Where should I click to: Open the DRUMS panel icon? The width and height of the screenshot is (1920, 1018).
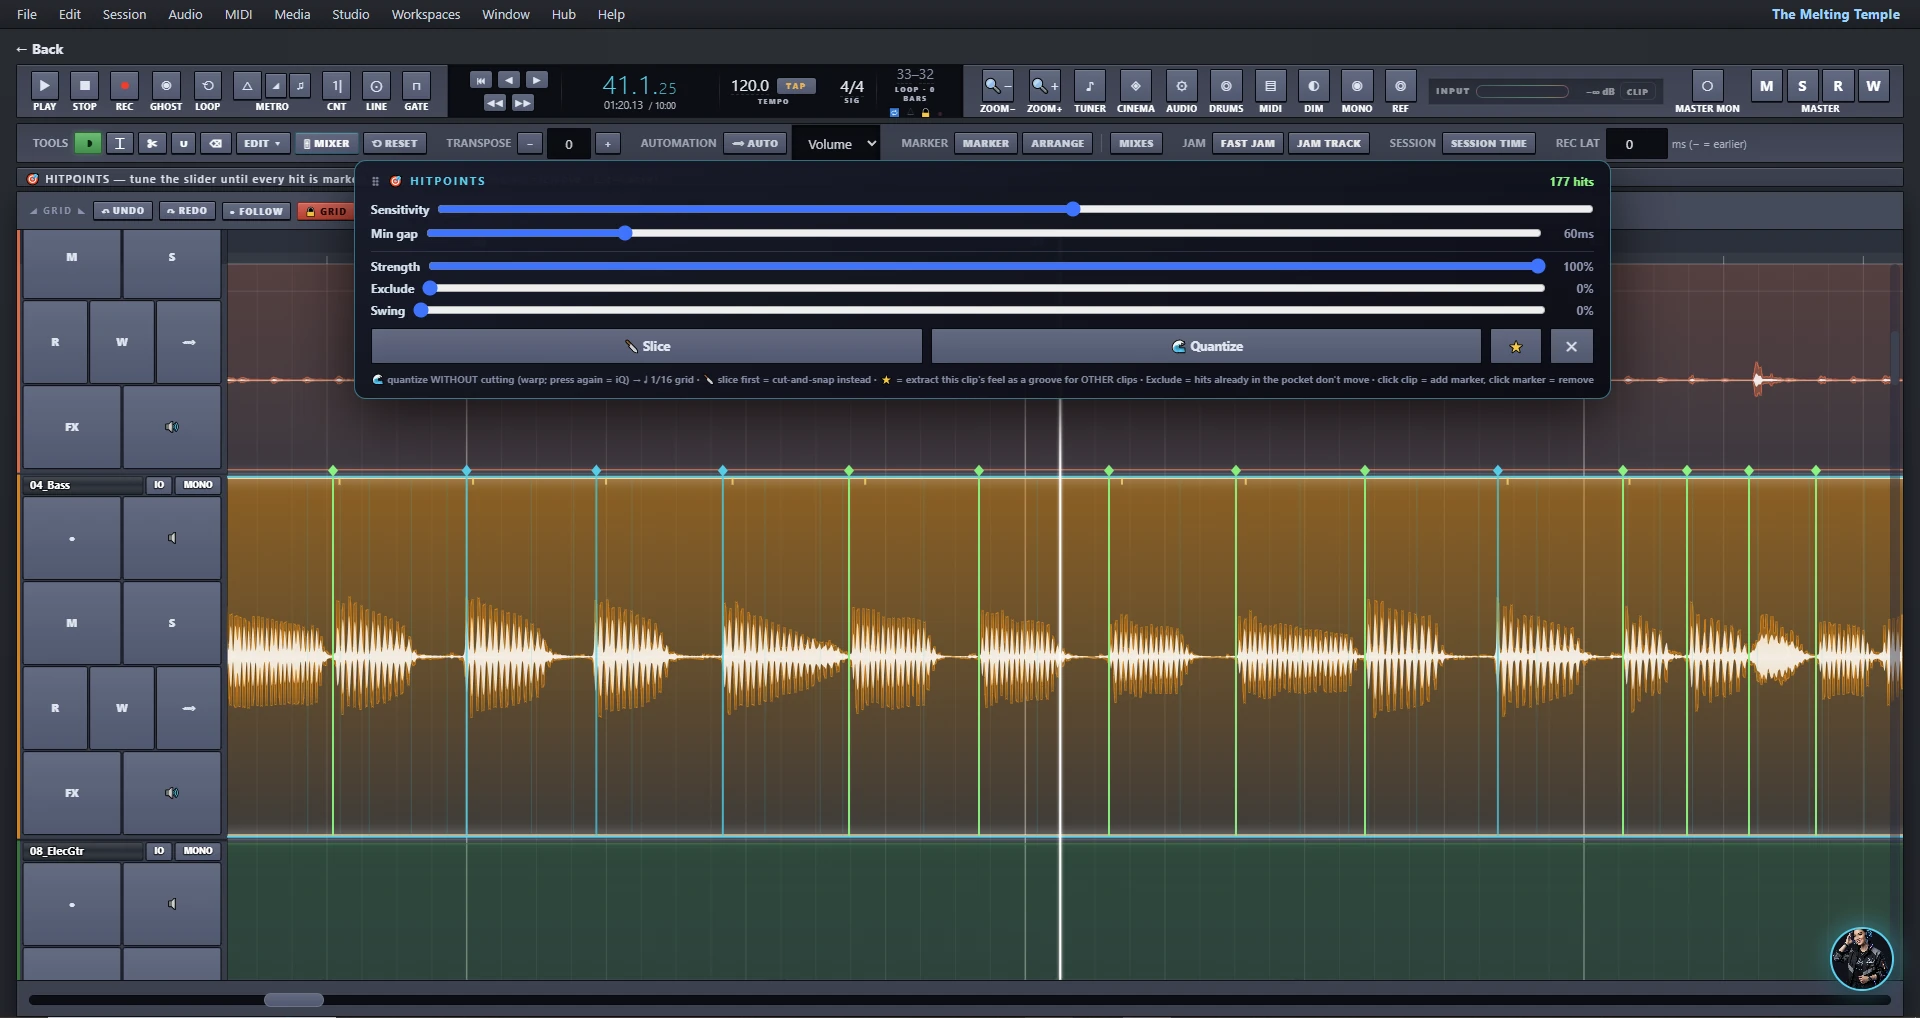point(1226,86)
